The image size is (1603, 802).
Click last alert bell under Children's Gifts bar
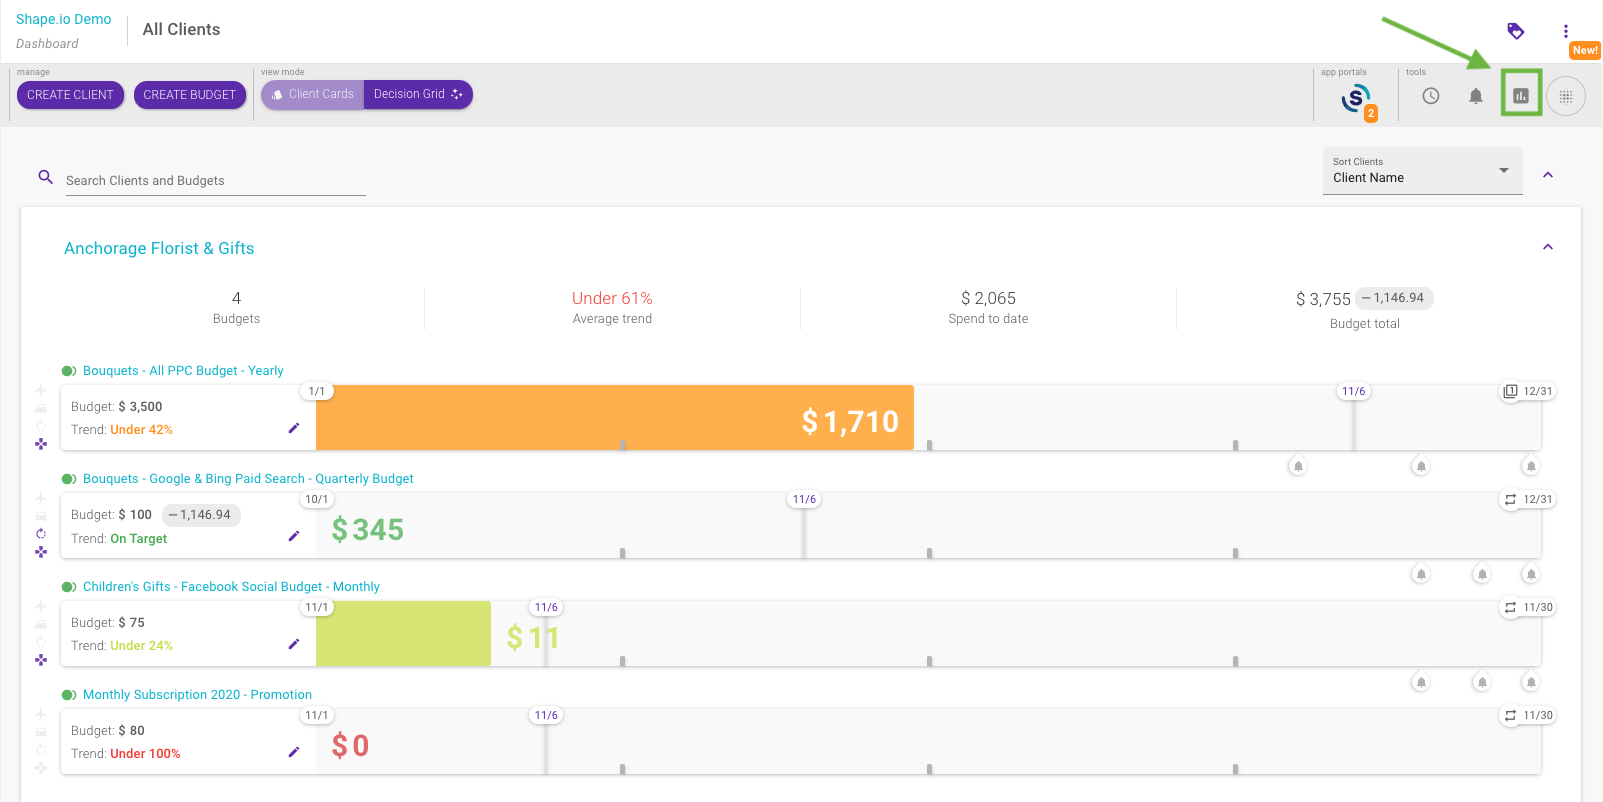(1531, 682)
